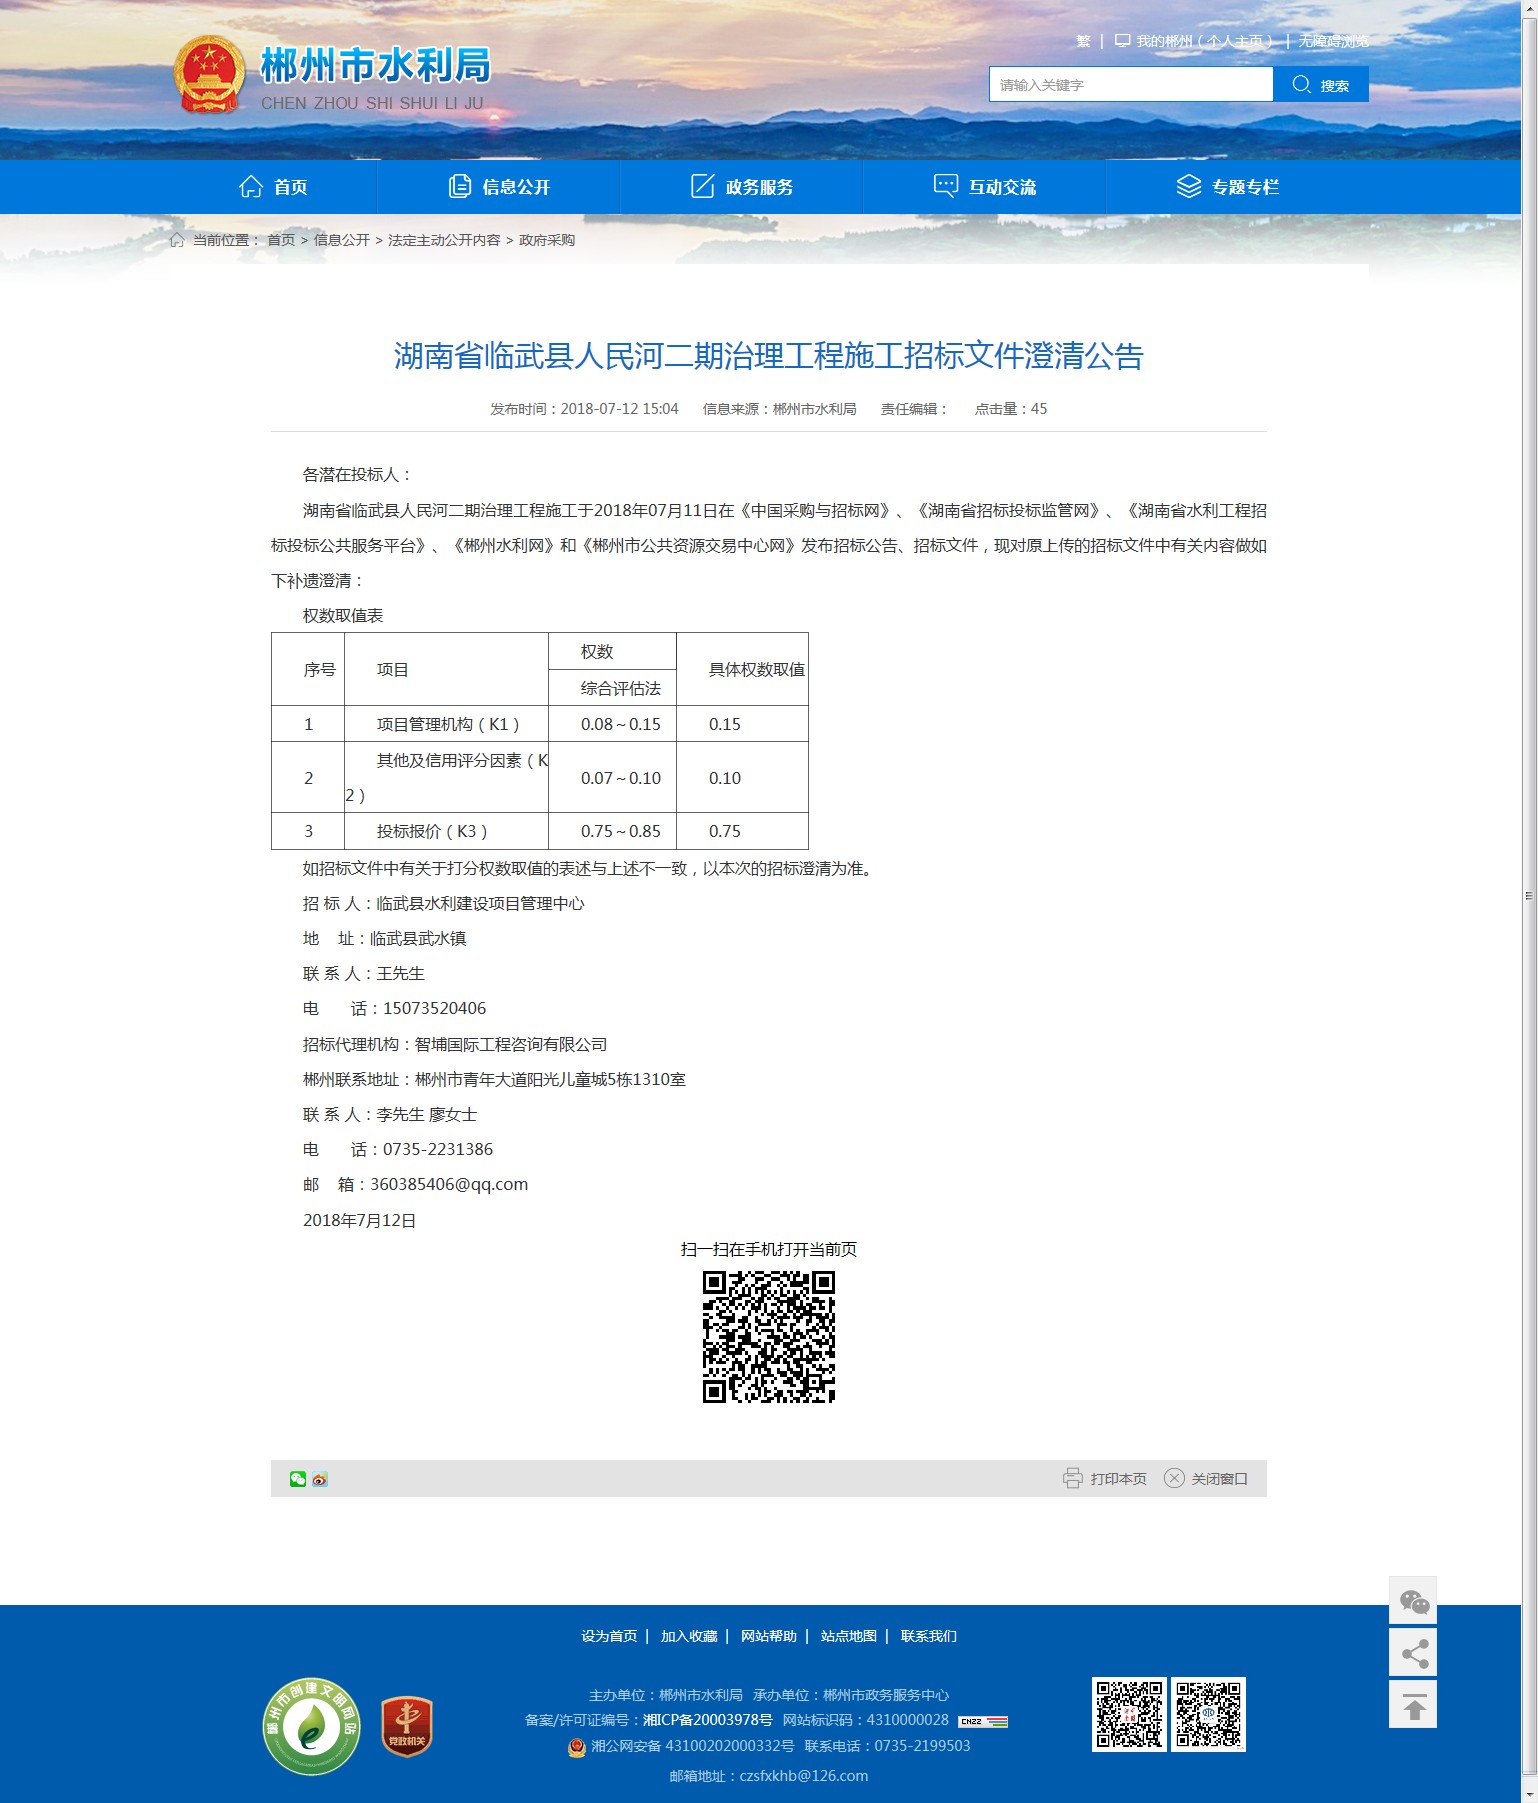Click the 发布时间 2018-07-12 15:04 text
The image size is (1538, 1803).
(584, 409)
